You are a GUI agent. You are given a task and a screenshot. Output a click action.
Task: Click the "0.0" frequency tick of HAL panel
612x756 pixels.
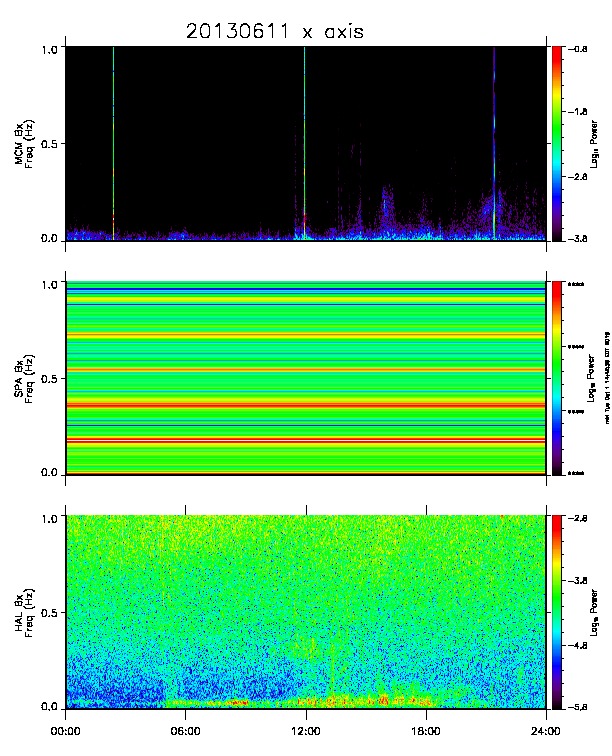coord(49,707)
